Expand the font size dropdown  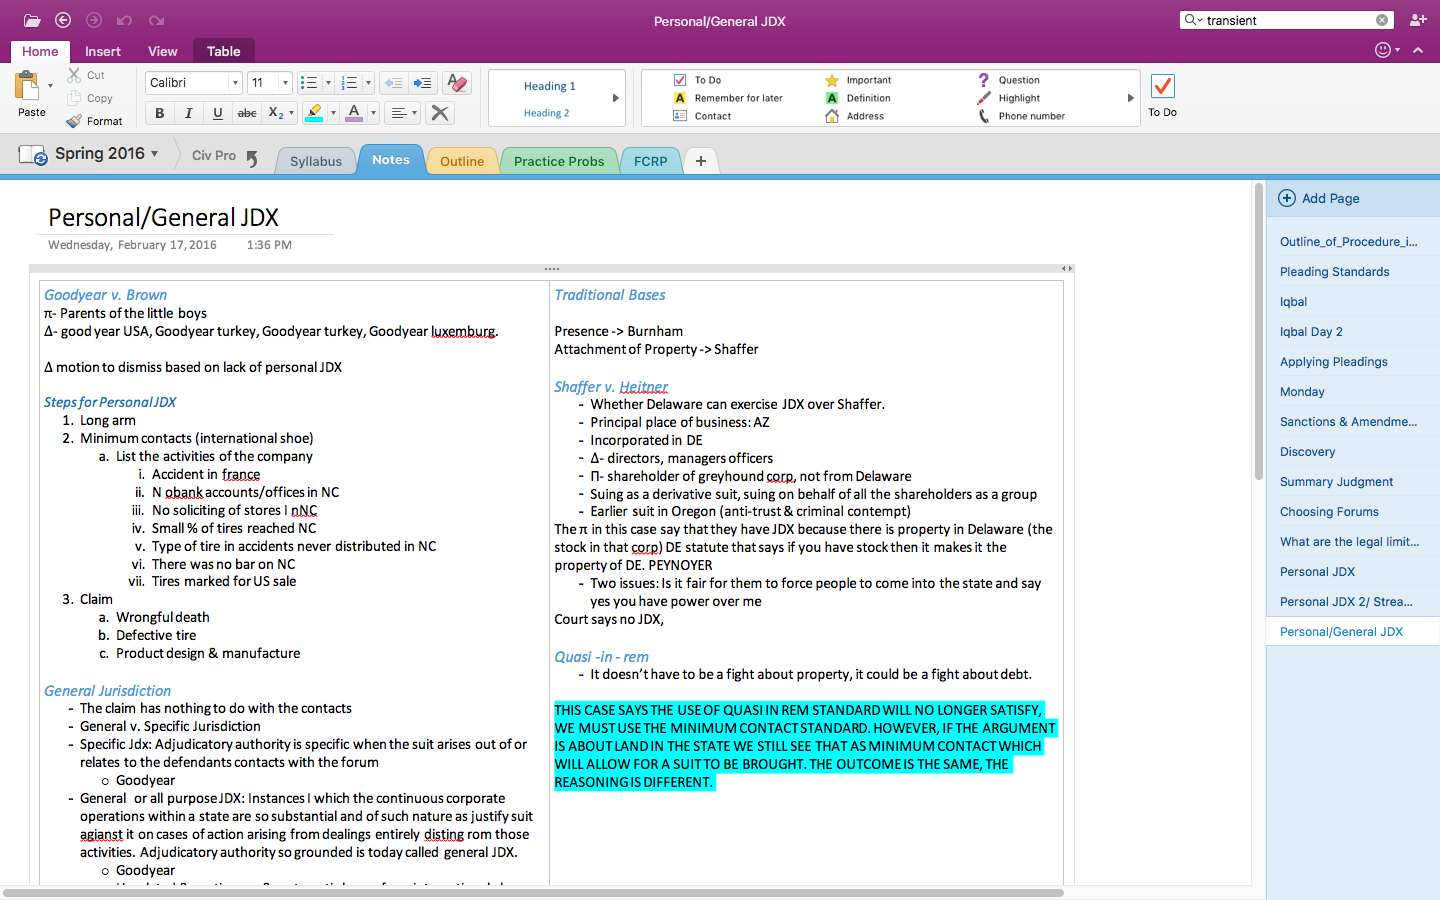tap(285, 83)
